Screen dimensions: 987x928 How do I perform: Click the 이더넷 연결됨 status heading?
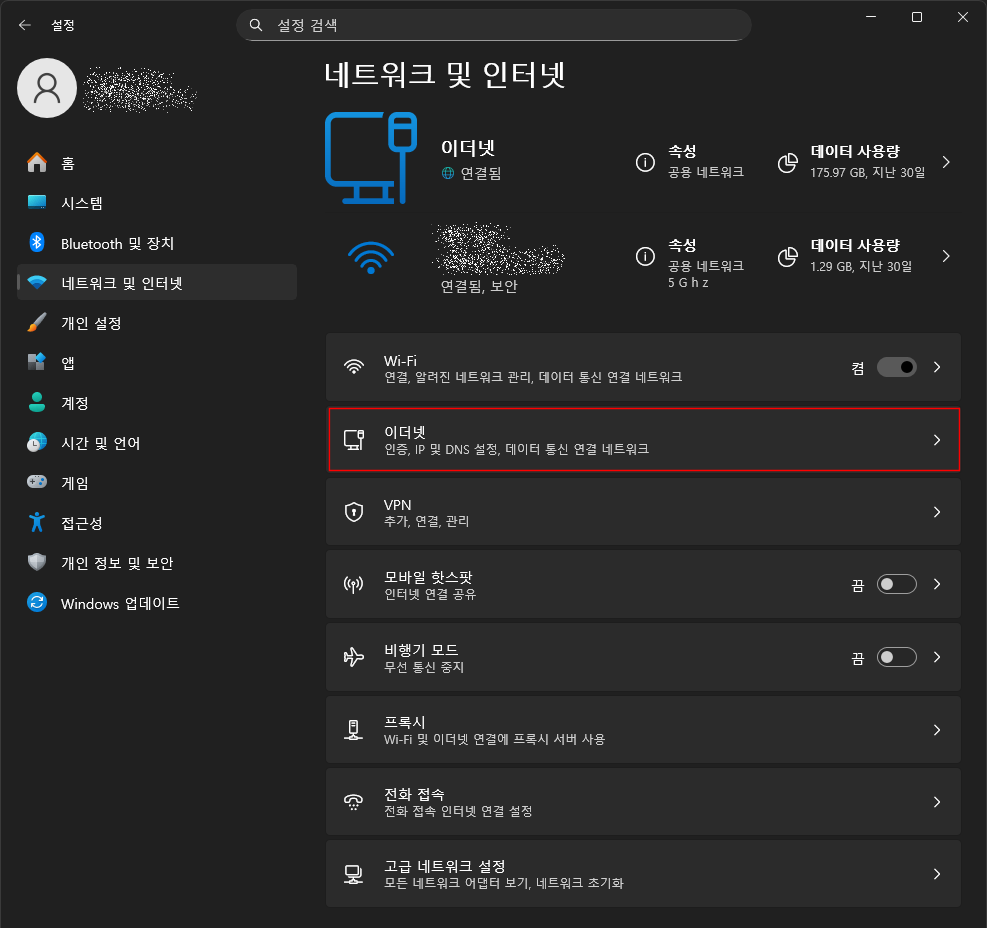coord(471,159)
